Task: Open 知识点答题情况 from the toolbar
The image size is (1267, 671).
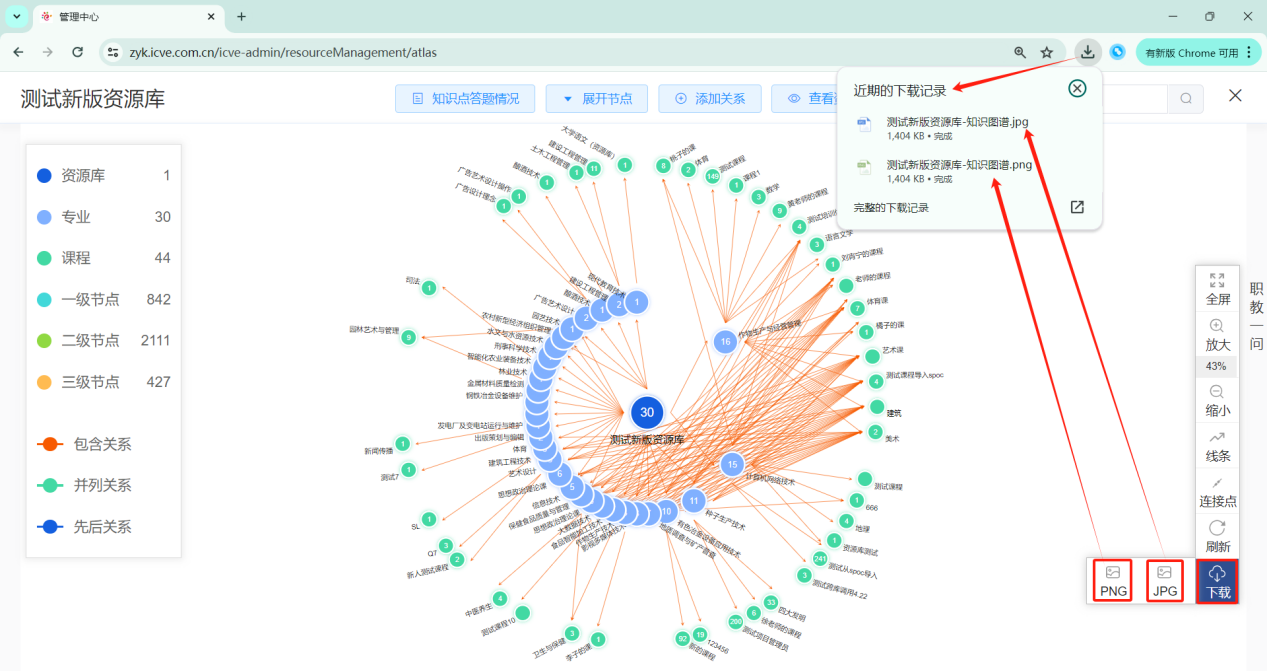Action: pos(464,98)
